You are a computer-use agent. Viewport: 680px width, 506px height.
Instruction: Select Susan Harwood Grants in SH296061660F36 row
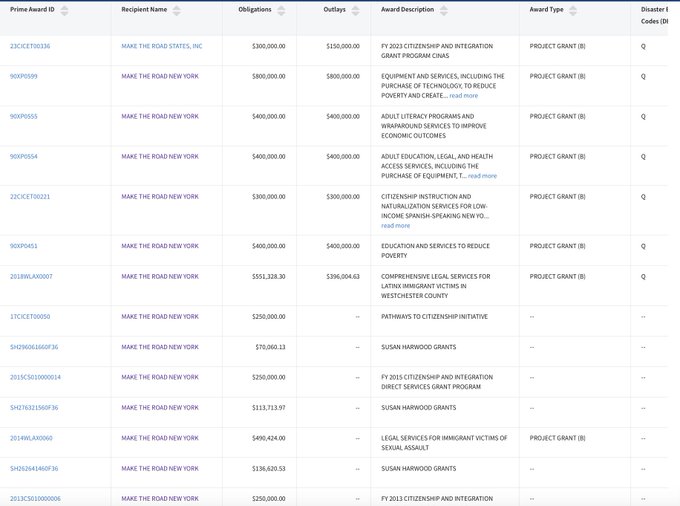(418, 347)
